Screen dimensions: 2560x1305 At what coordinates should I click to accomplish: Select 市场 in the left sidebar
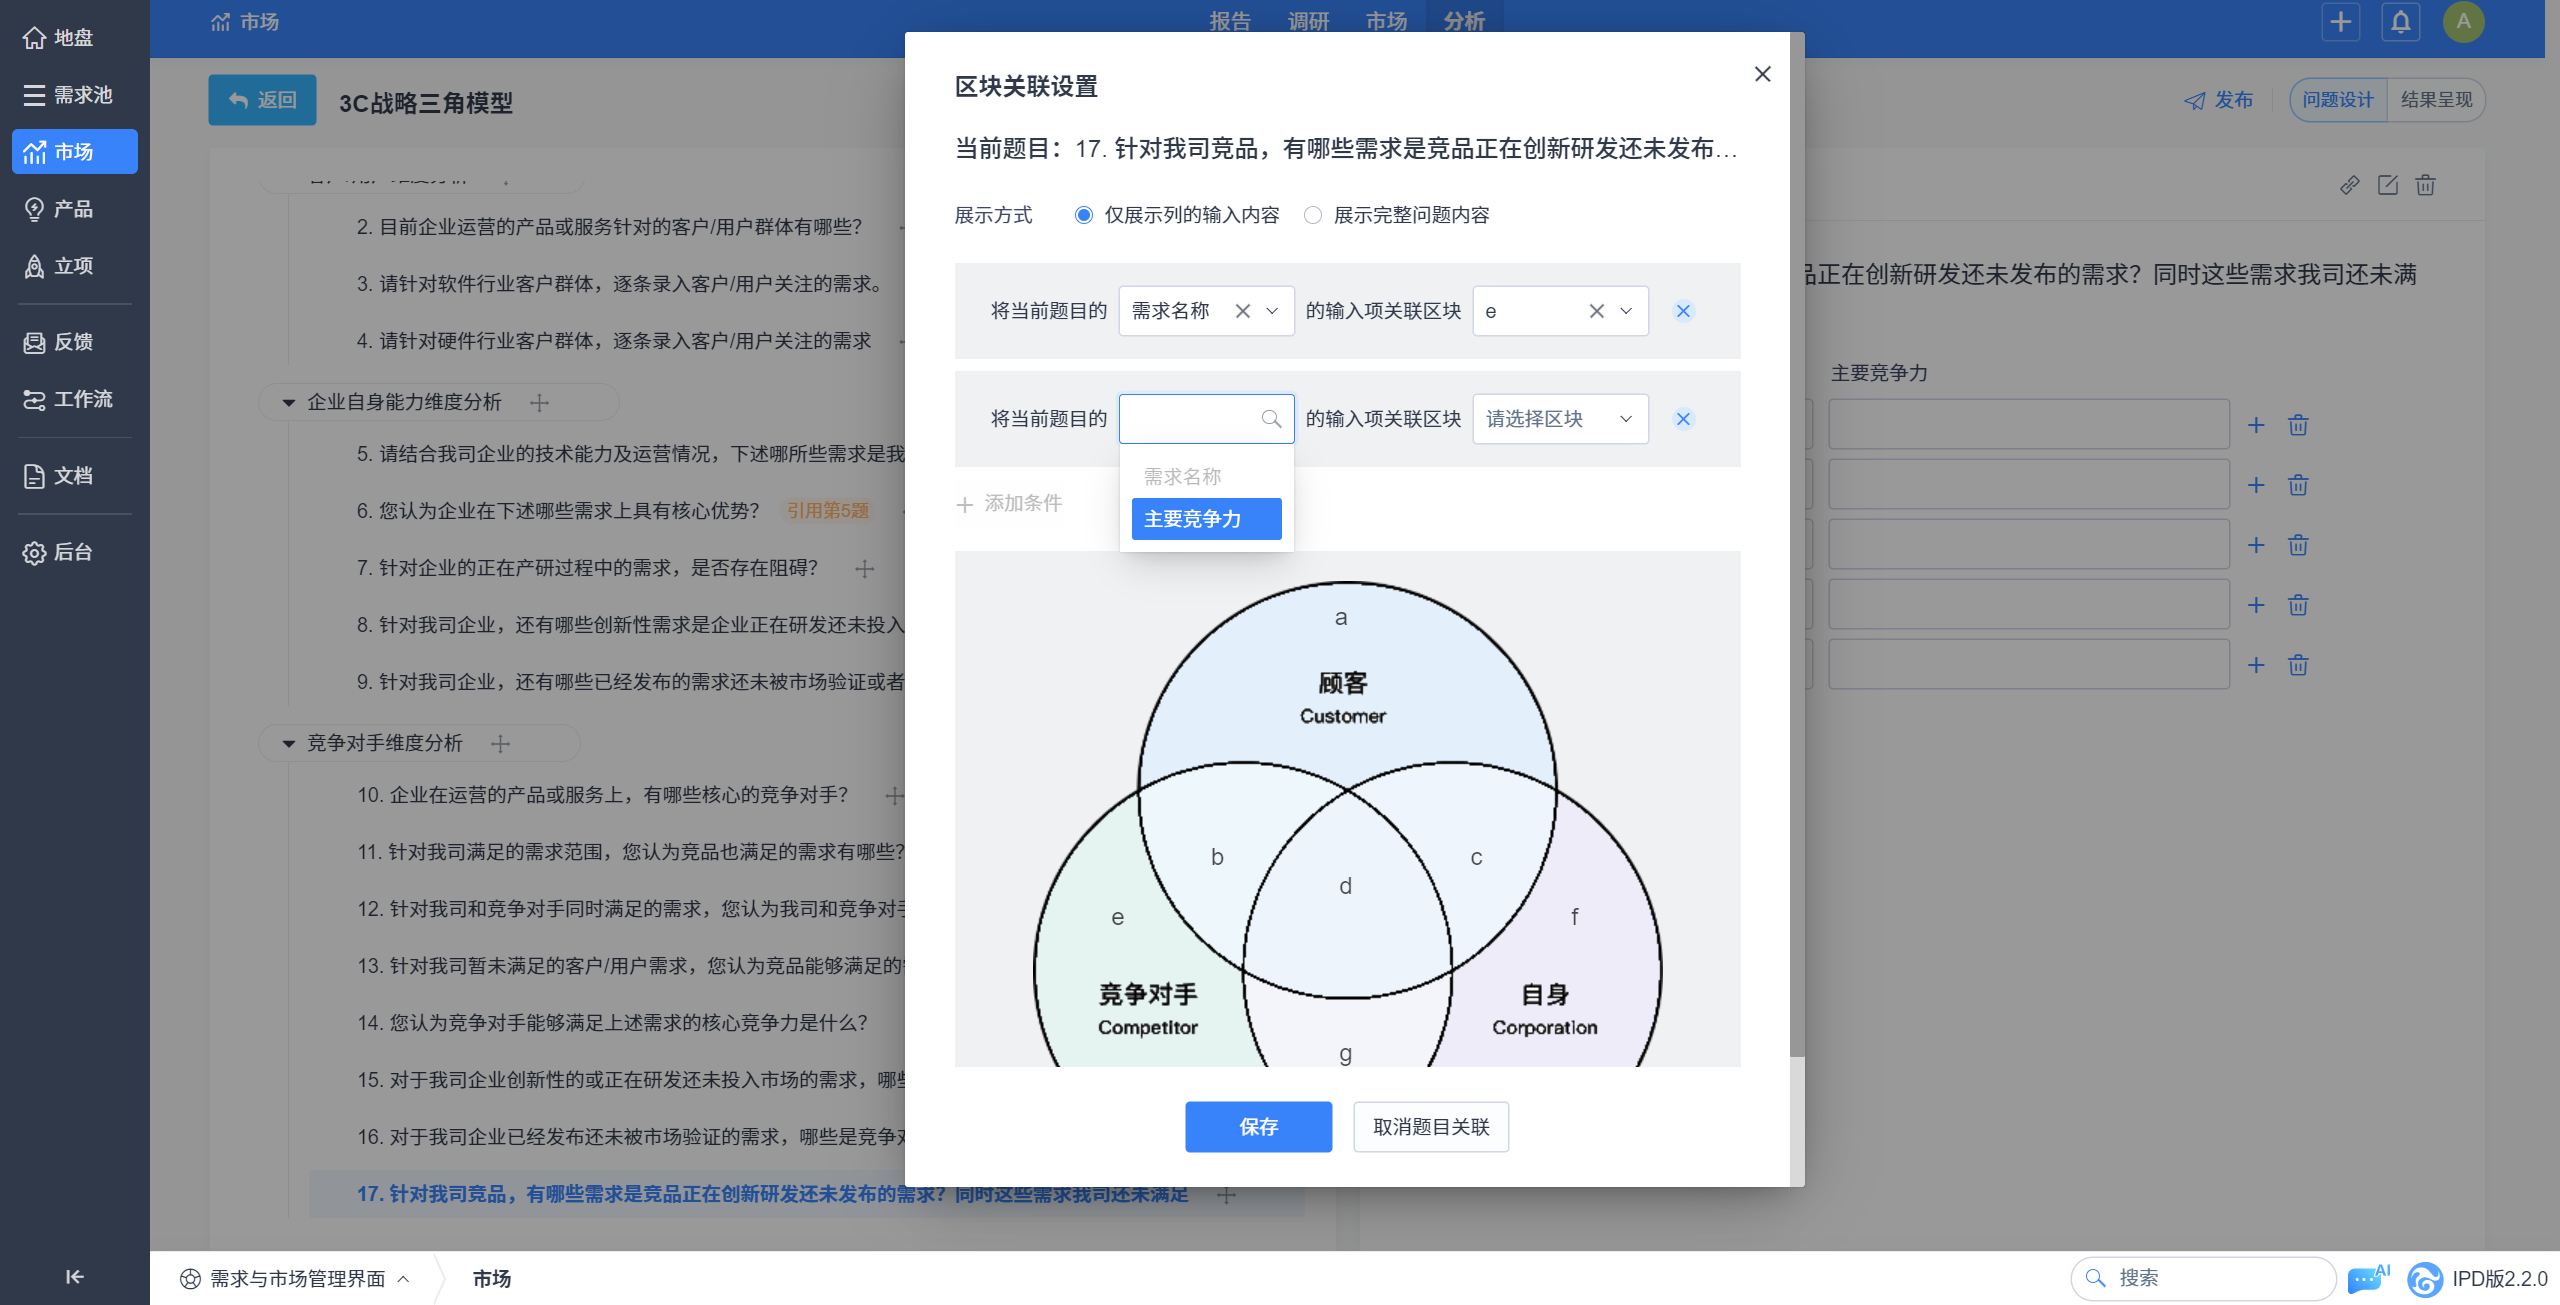74,152
